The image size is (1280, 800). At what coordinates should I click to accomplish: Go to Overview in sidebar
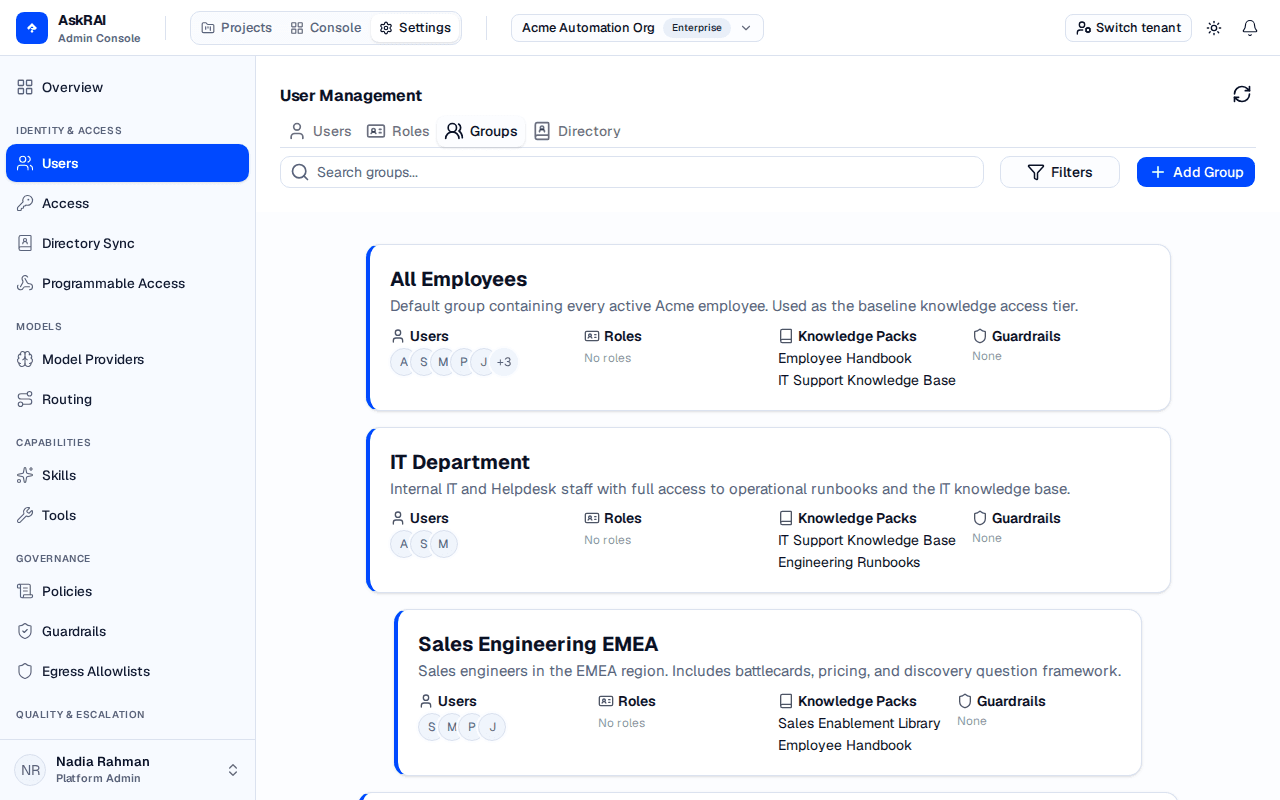click(x=127, y=87)
